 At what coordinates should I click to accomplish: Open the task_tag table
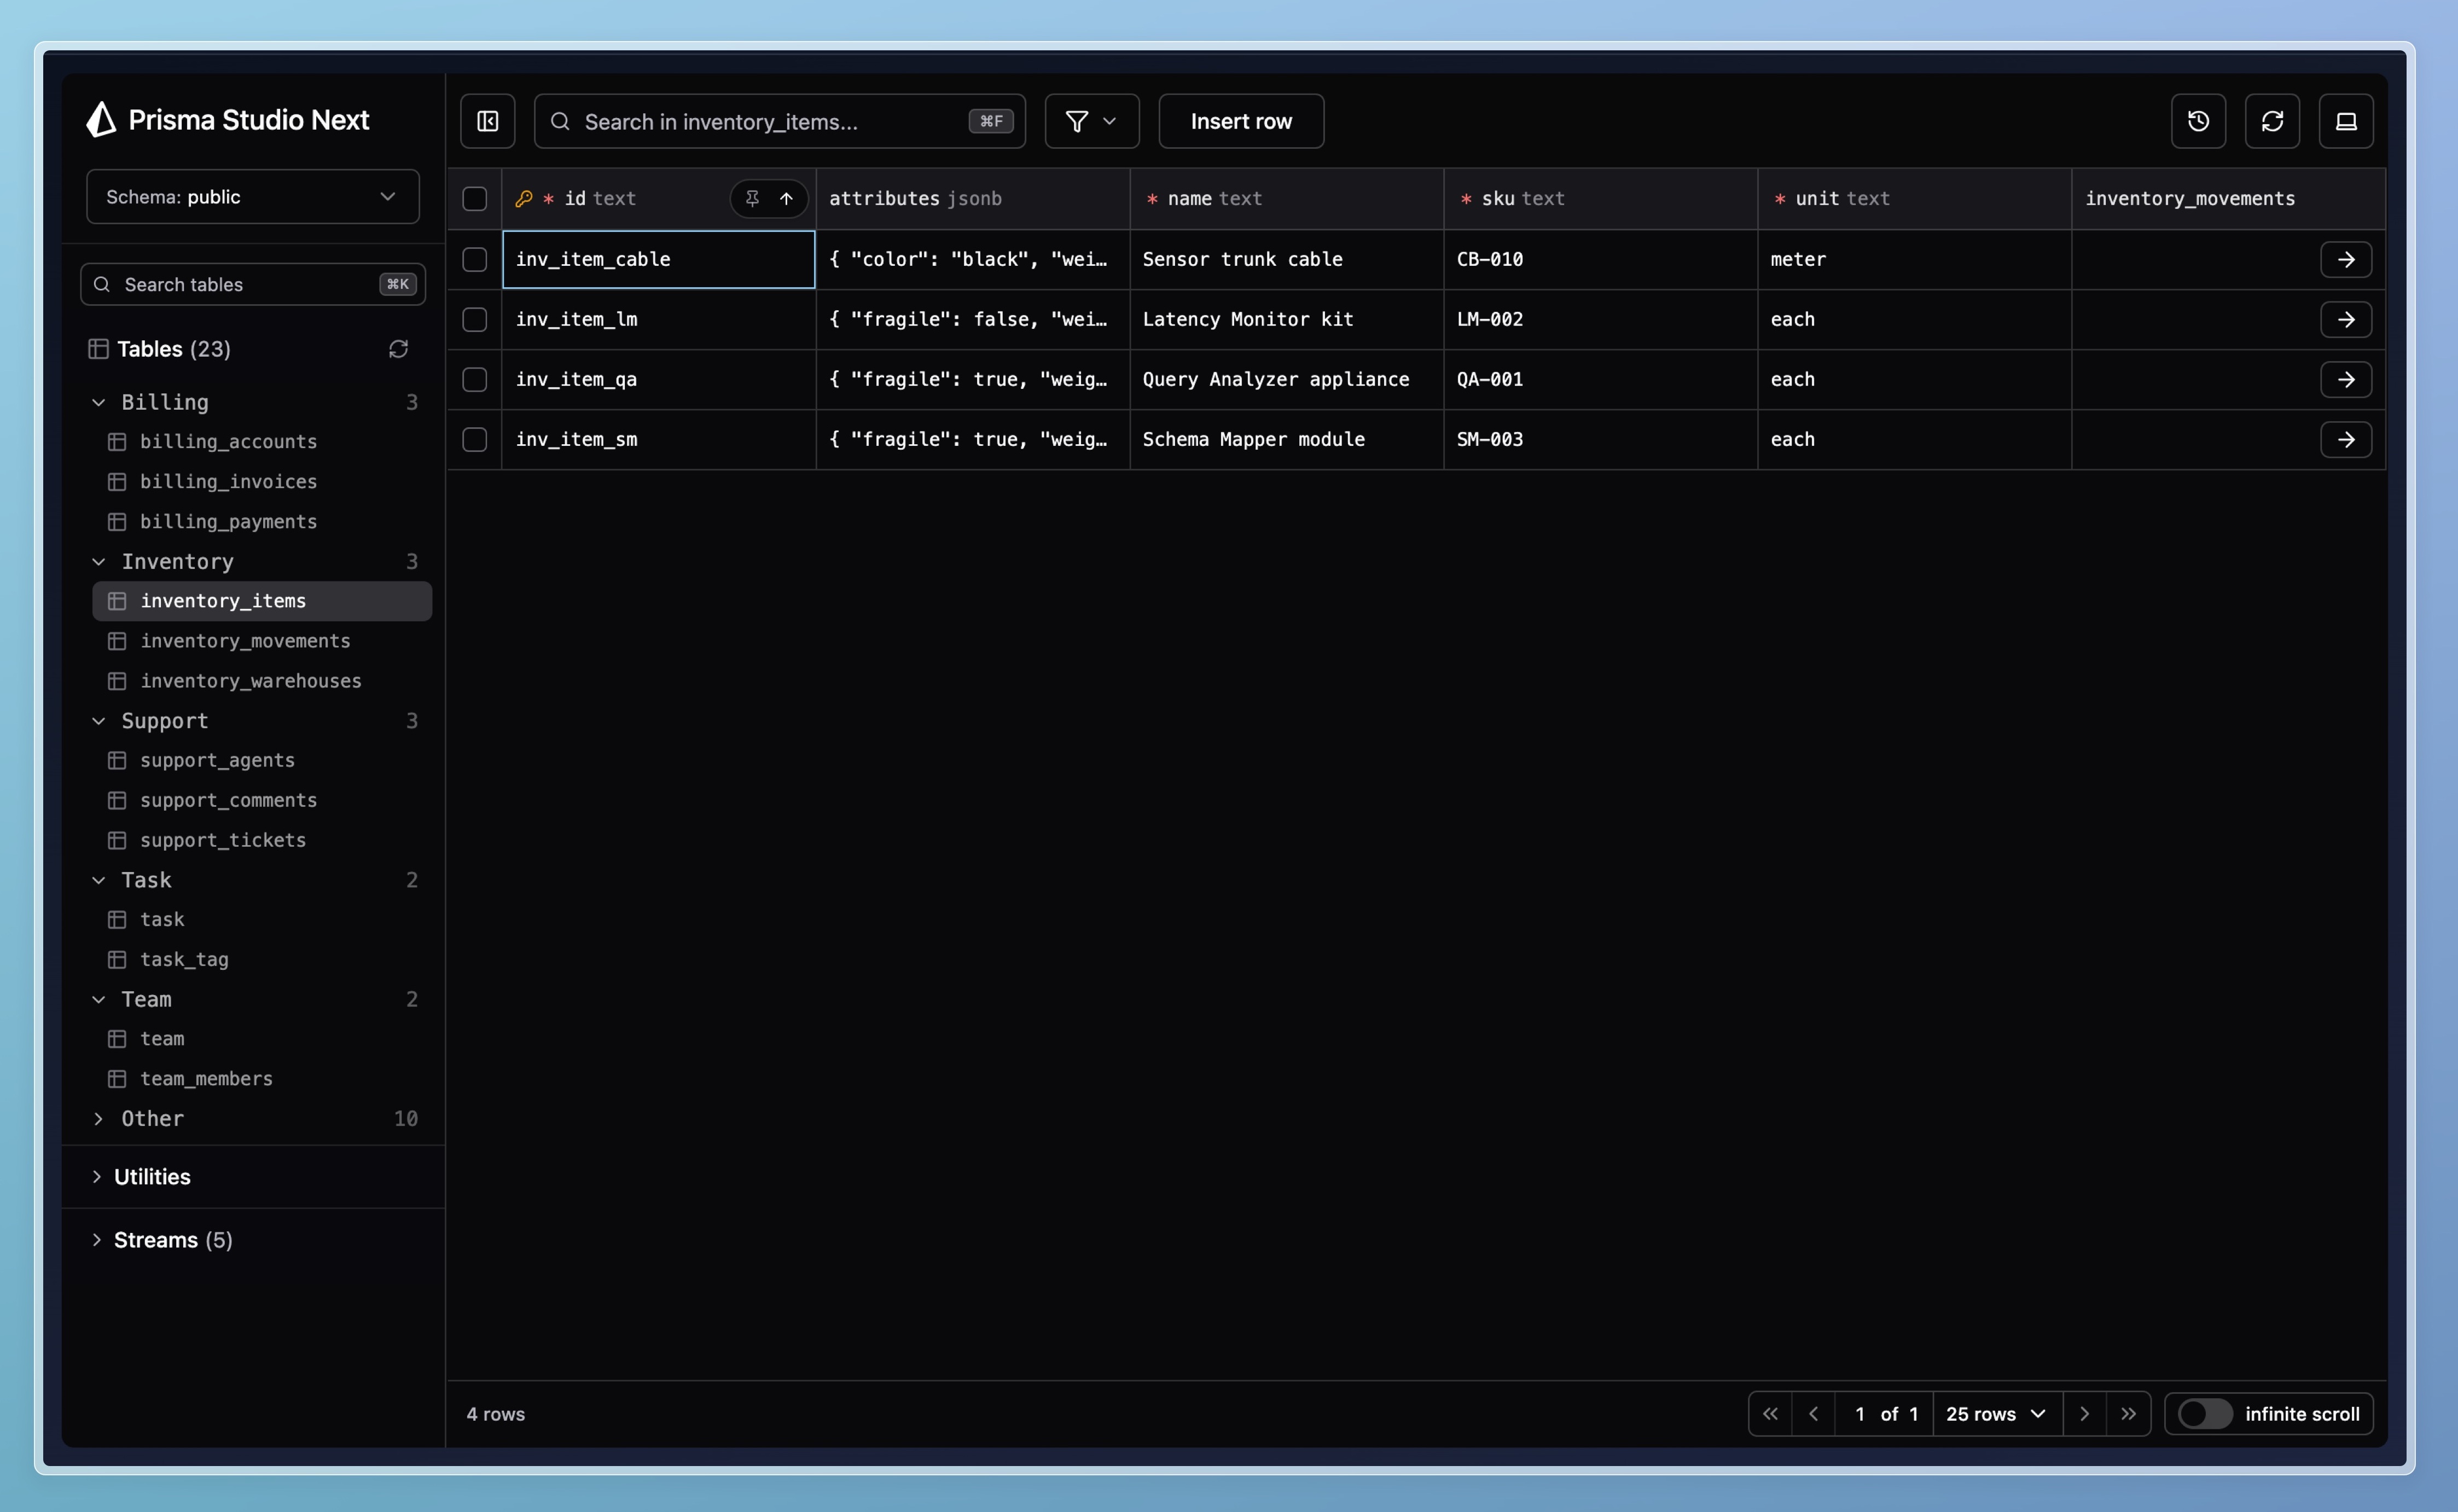click(262, 959)
